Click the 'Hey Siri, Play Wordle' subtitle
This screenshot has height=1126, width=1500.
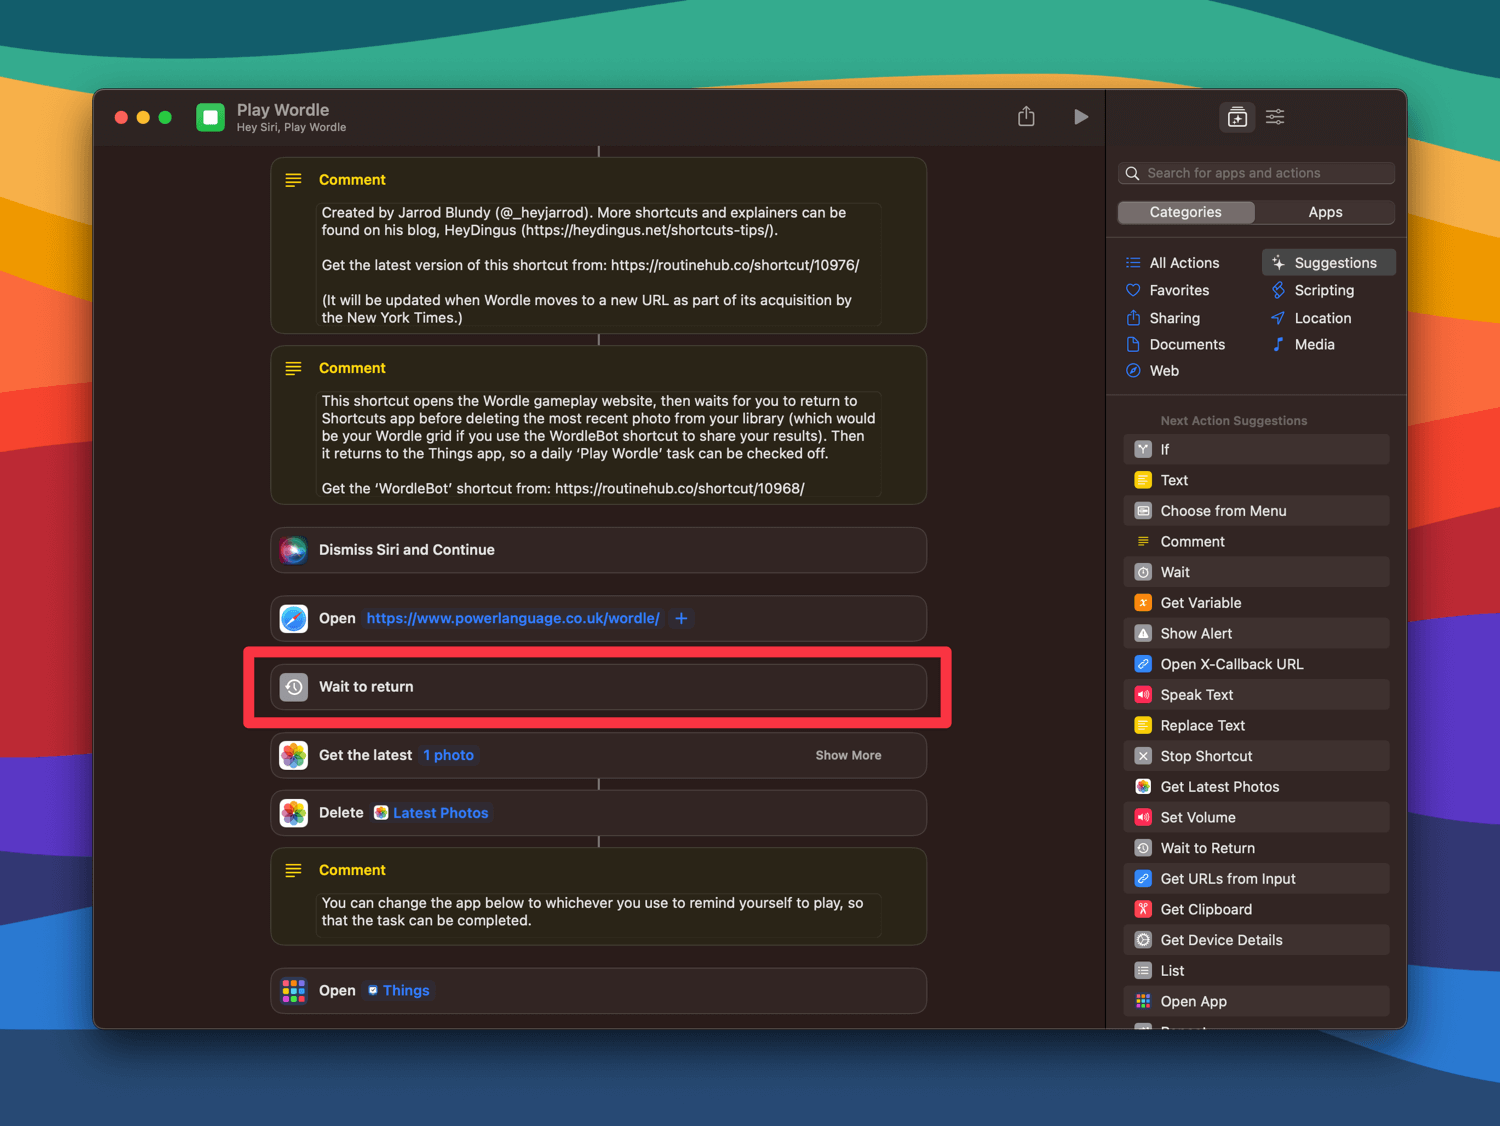(291, 128)
